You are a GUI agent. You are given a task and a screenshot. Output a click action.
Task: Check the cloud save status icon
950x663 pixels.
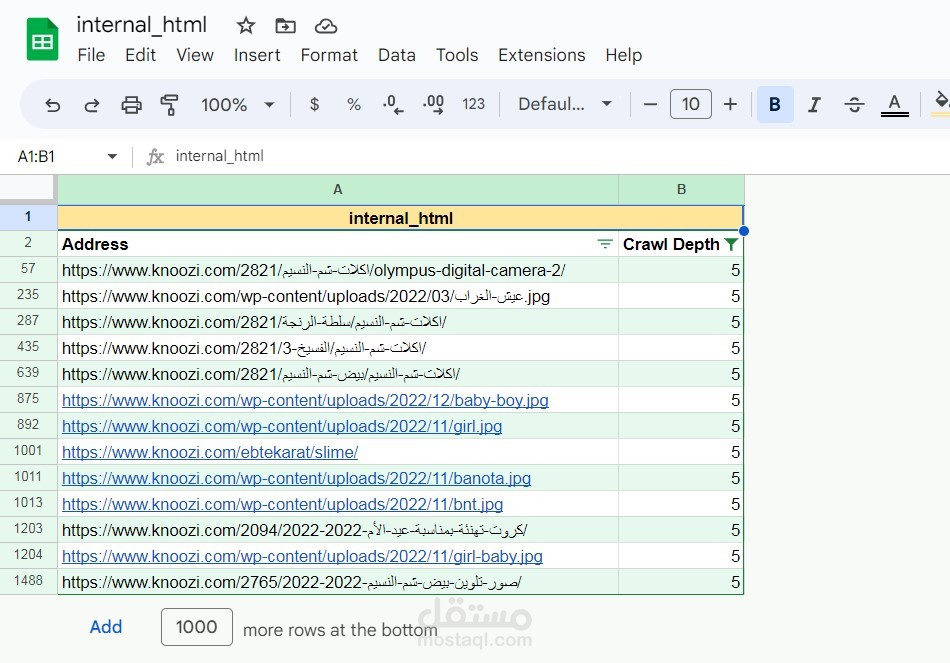(x=326, y=25)
